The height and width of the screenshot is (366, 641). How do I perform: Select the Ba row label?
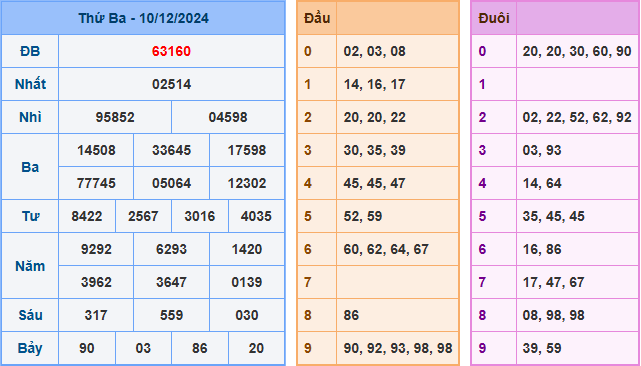coord(30,167)
